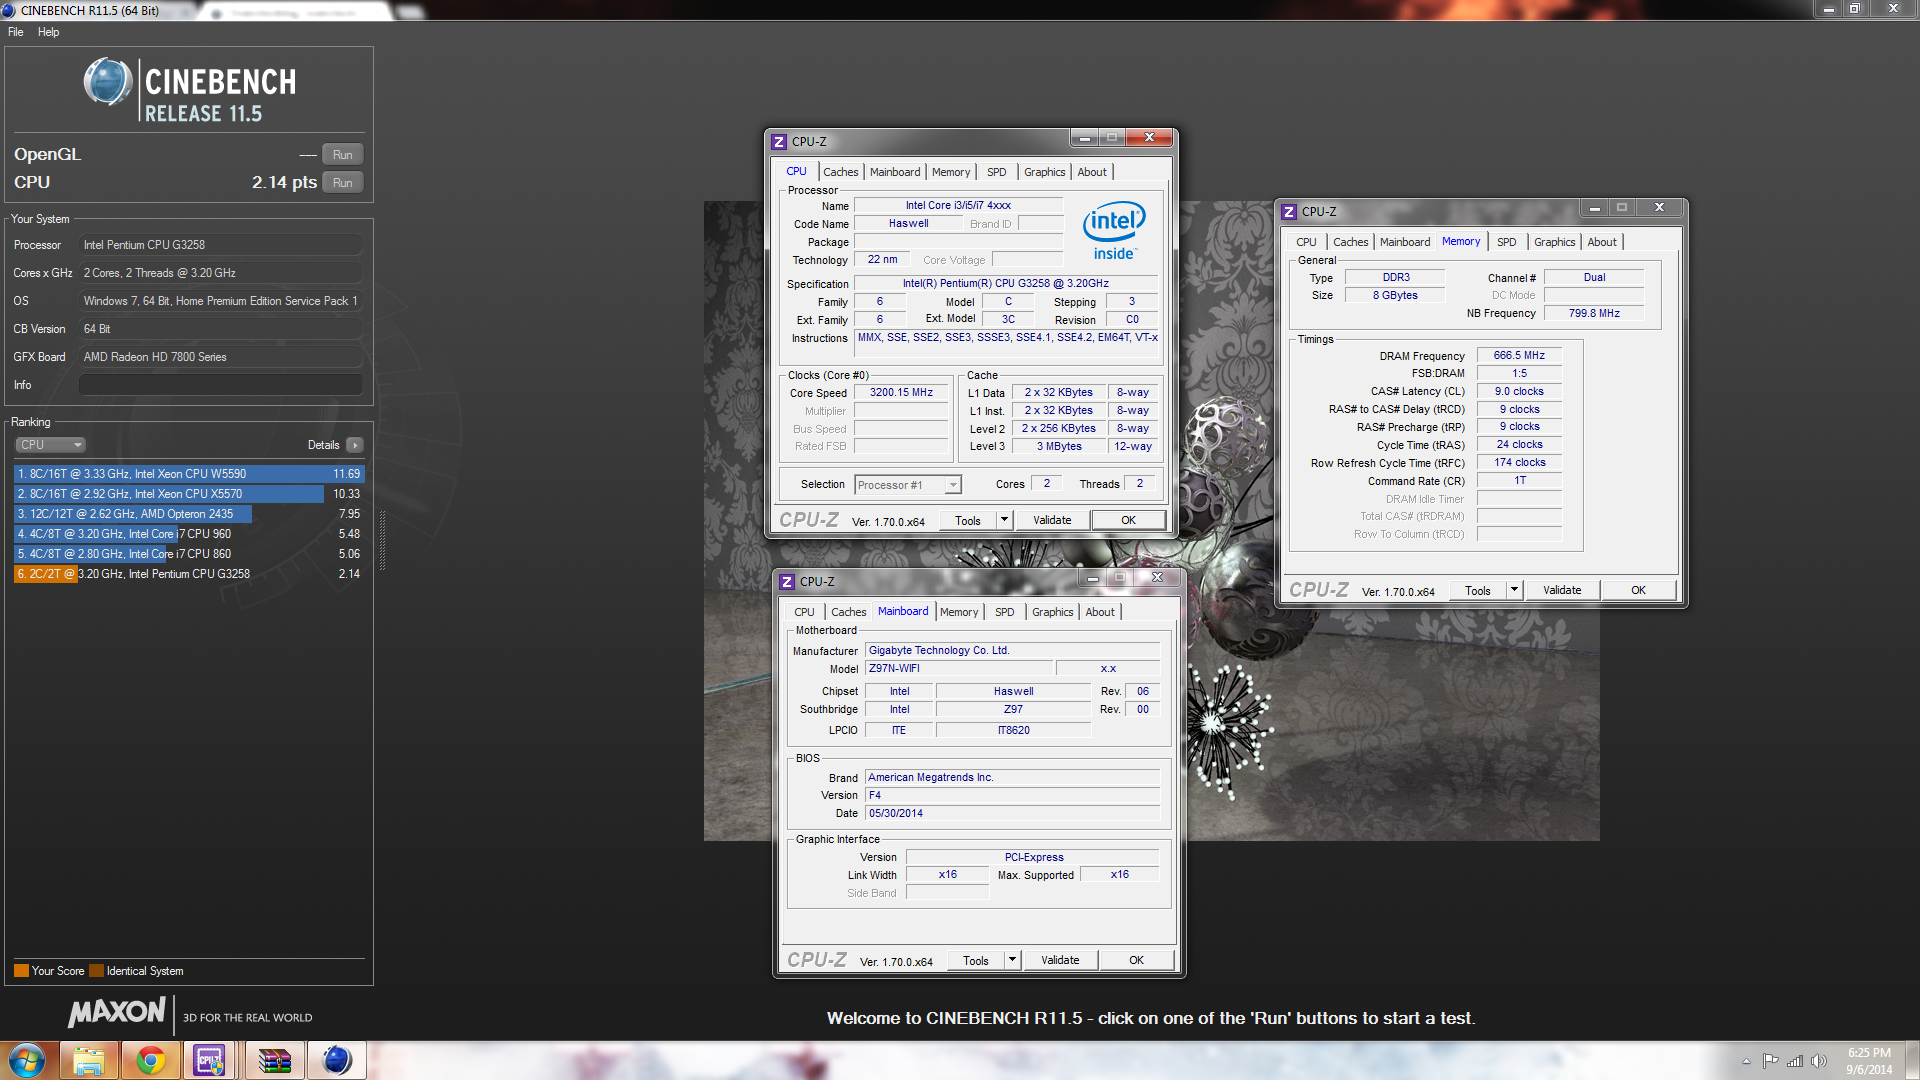Image resolution: width=1920 pixels, height=1080 pixels.
Task: Expand Tools arrow in Mainboard CPU-Z window
Action: (1013, 960)
